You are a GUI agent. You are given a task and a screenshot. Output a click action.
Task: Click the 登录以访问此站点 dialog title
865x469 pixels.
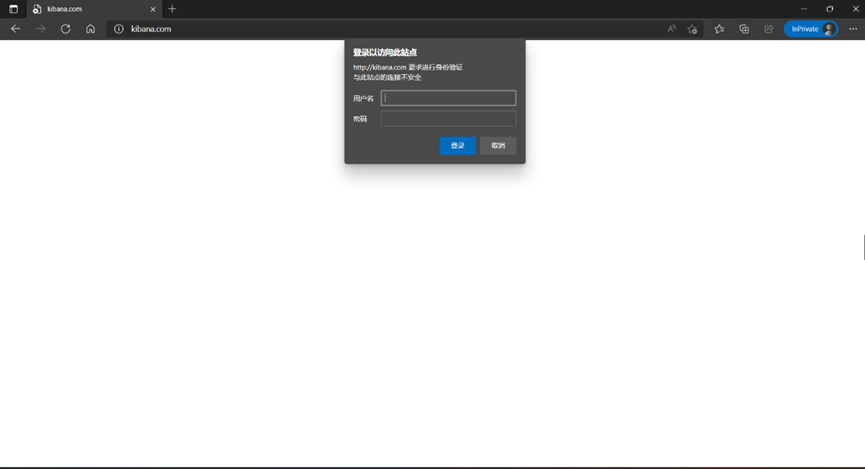click(x=385, y=52)
